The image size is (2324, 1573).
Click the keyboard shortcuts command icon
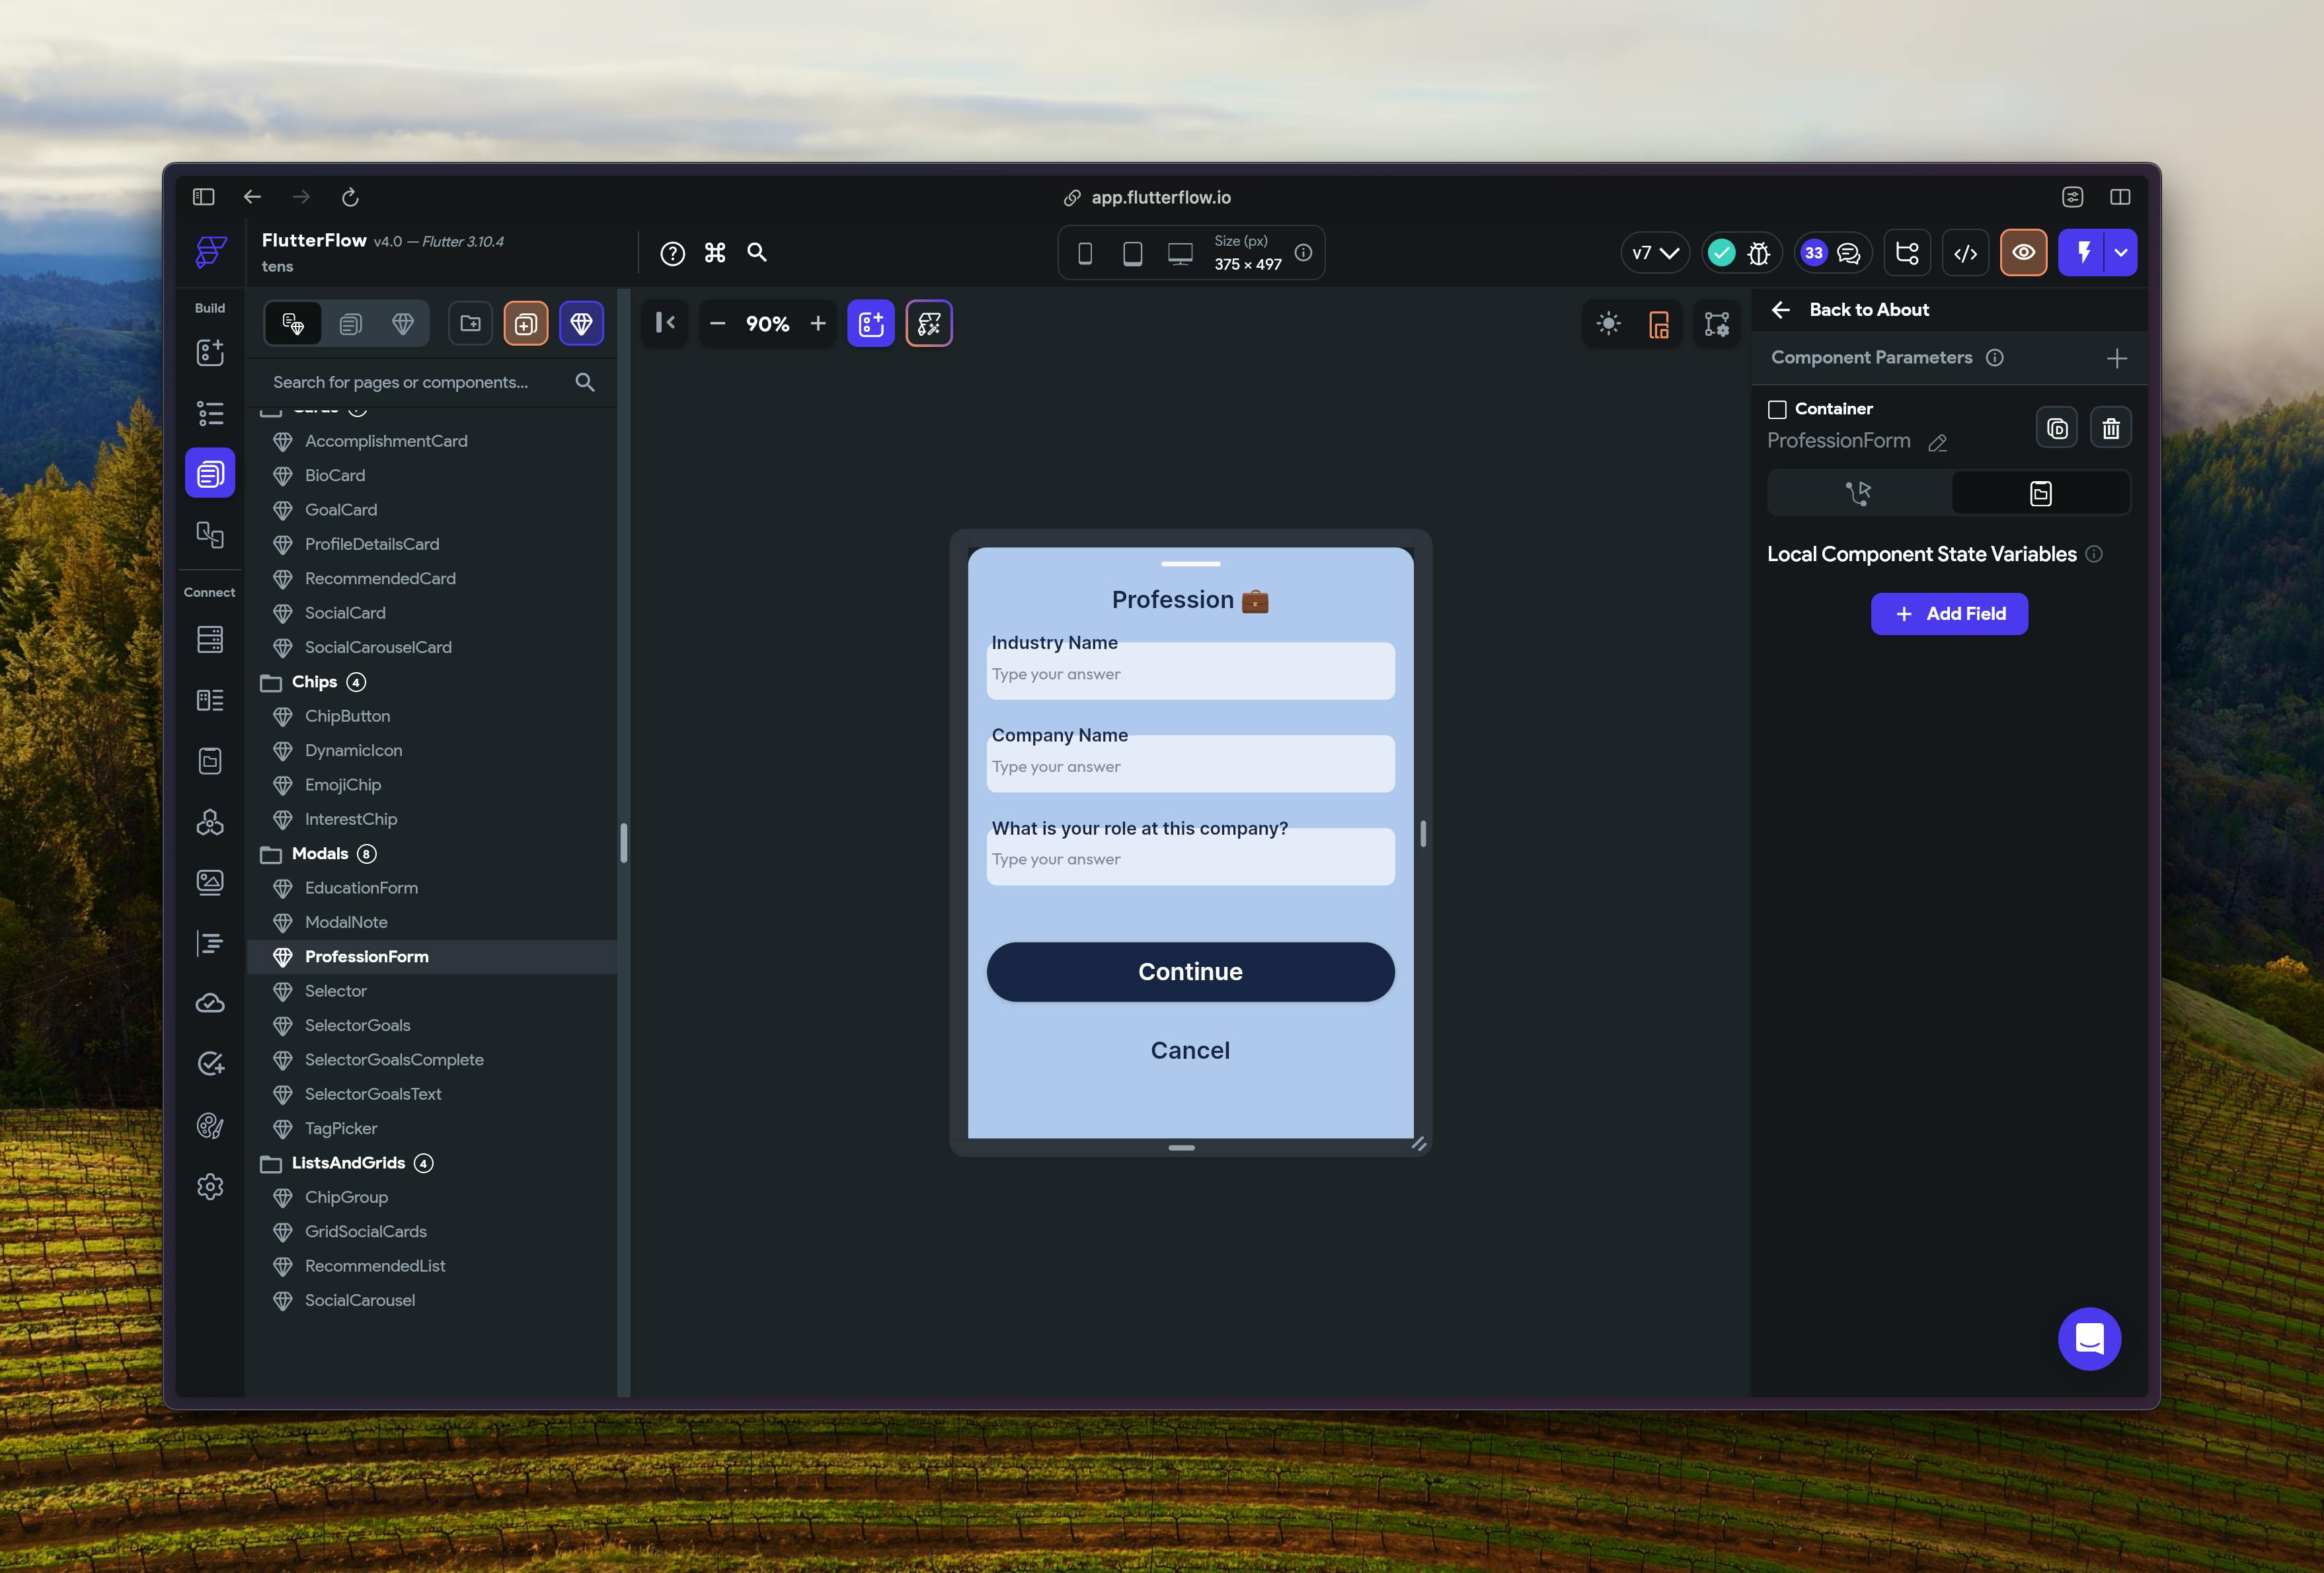pyautogui.click(x=715, y=253)
